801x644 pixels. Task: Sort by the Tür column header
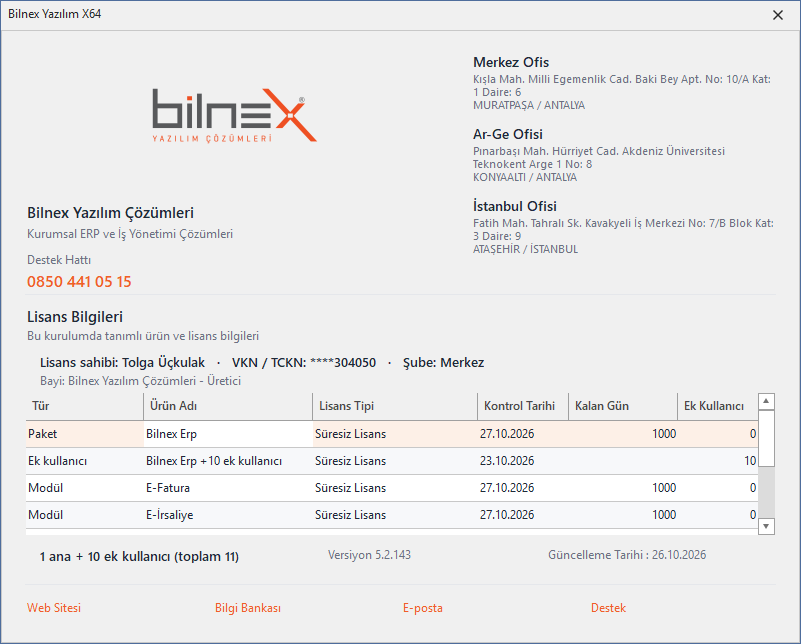click(x=85, y=406)
